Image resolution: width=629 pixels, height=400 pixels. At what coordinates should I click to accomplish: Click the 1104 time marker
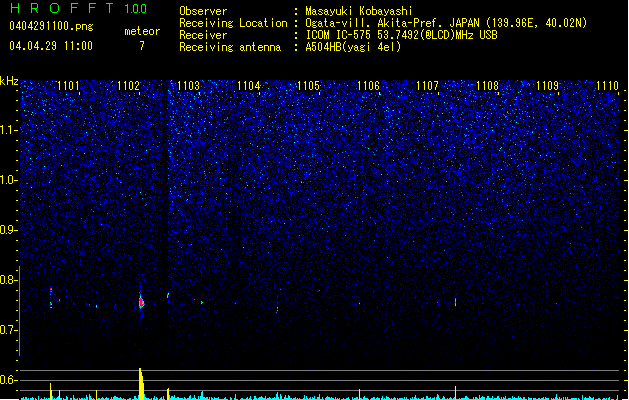coord(248,86)
